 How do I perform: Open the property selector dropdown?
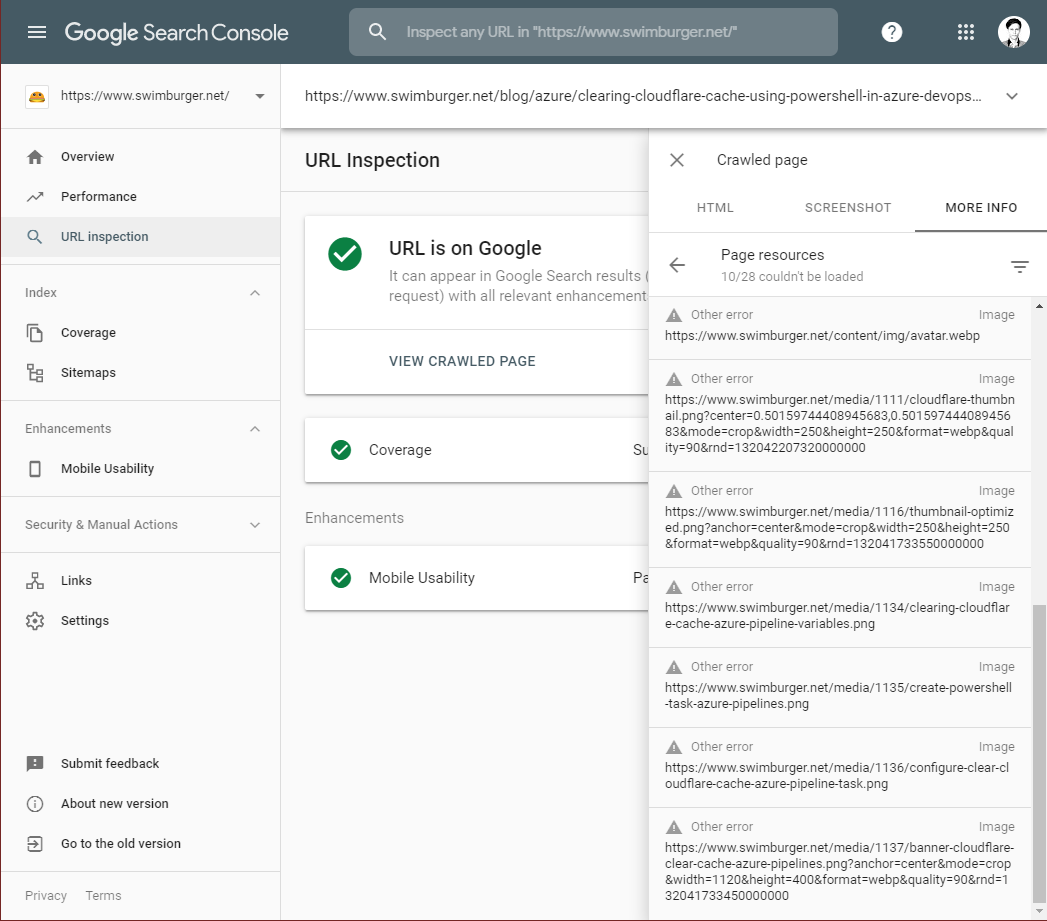[x=260, y=96]
